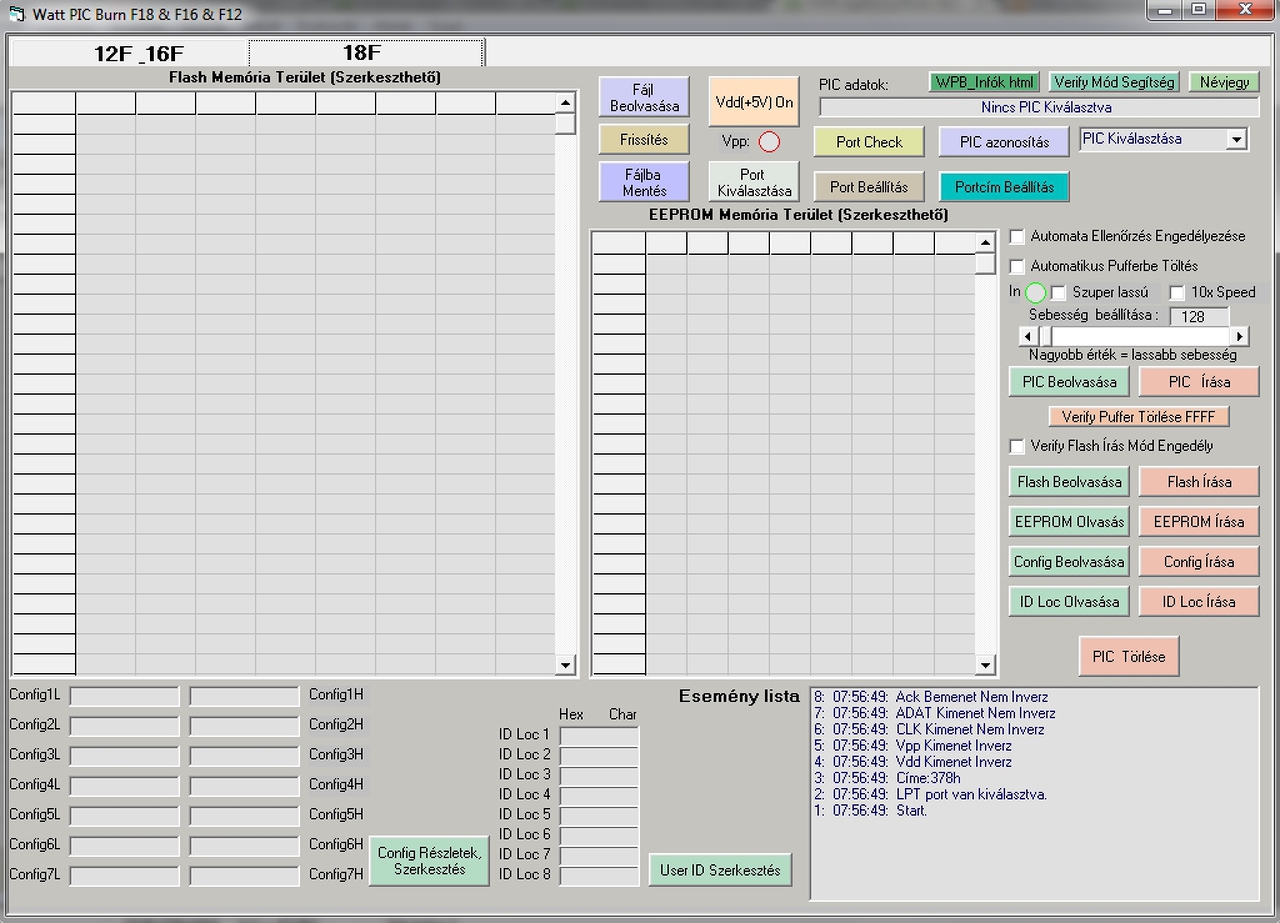Image resolution: width=1280 pixels, height=923 pixels.
Task: Open the PIC Kiválasztása dropdown
Action: point(1237,139)
